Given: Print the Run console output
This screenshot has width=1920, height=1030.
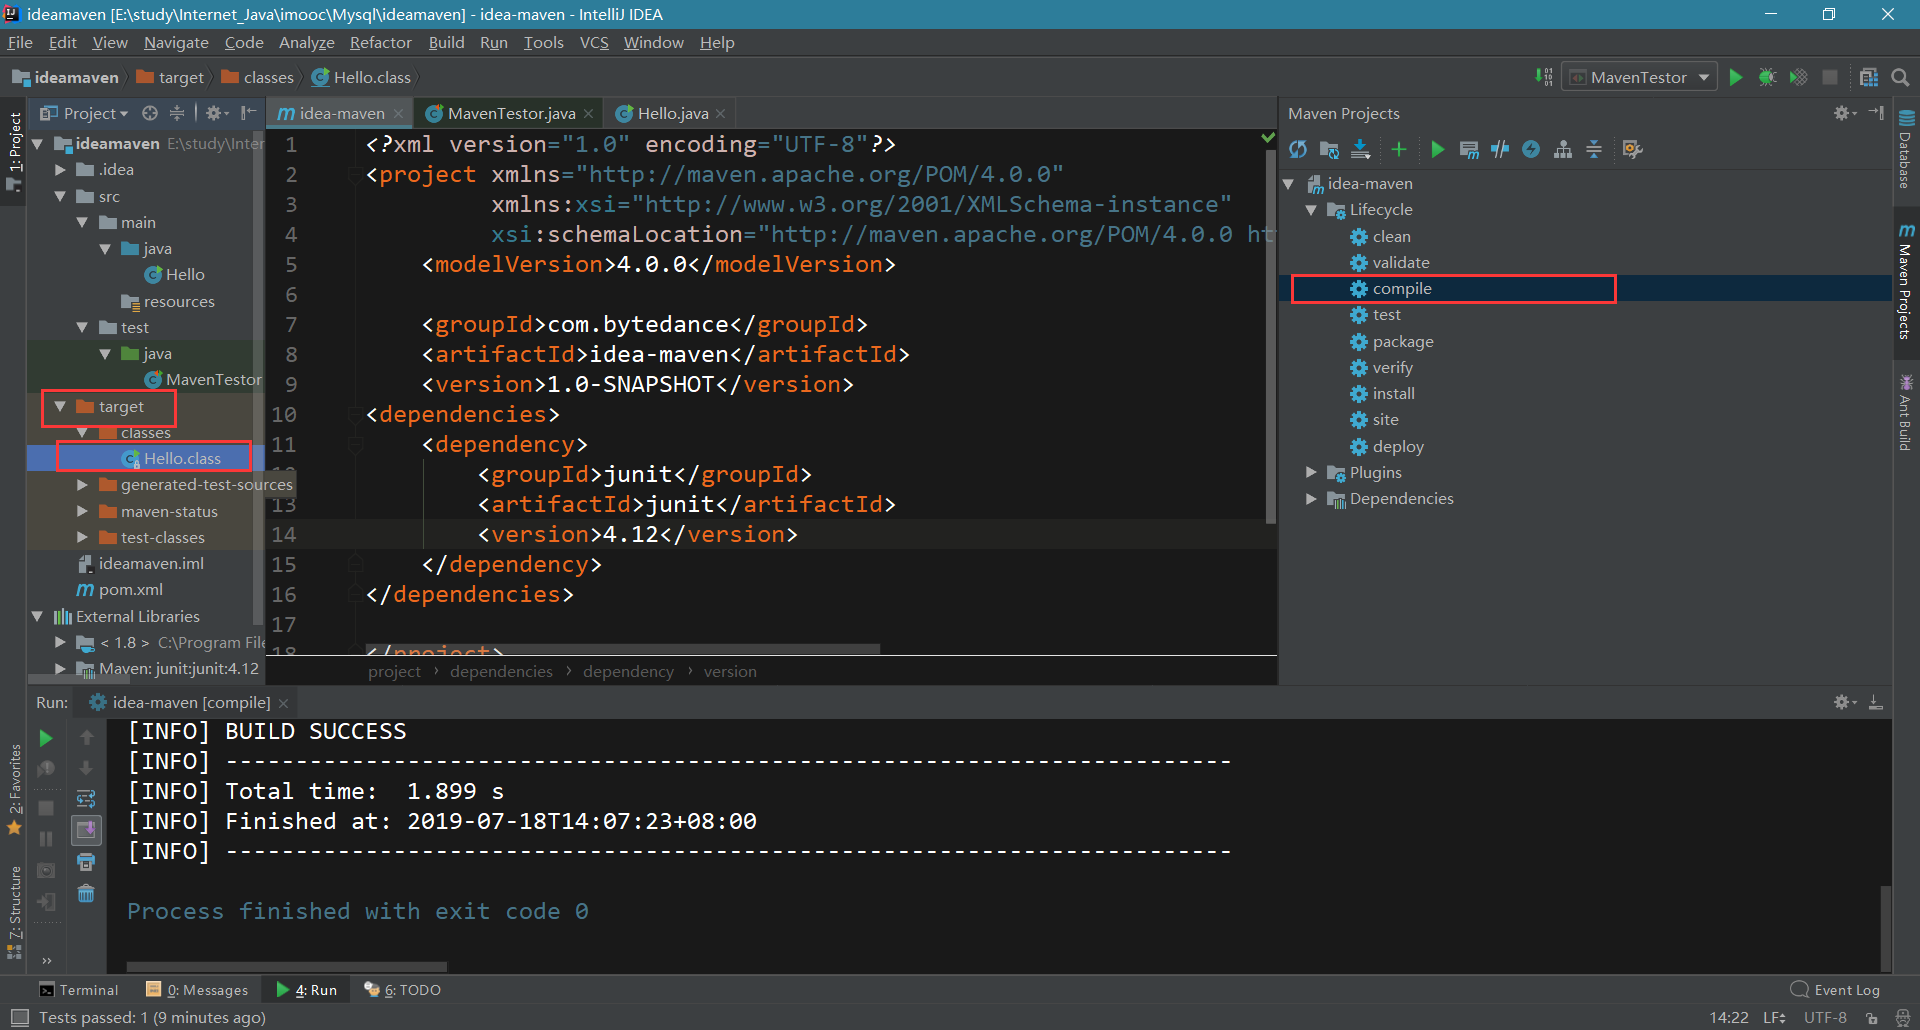Looking at the screenshot, I should point(86,861).
